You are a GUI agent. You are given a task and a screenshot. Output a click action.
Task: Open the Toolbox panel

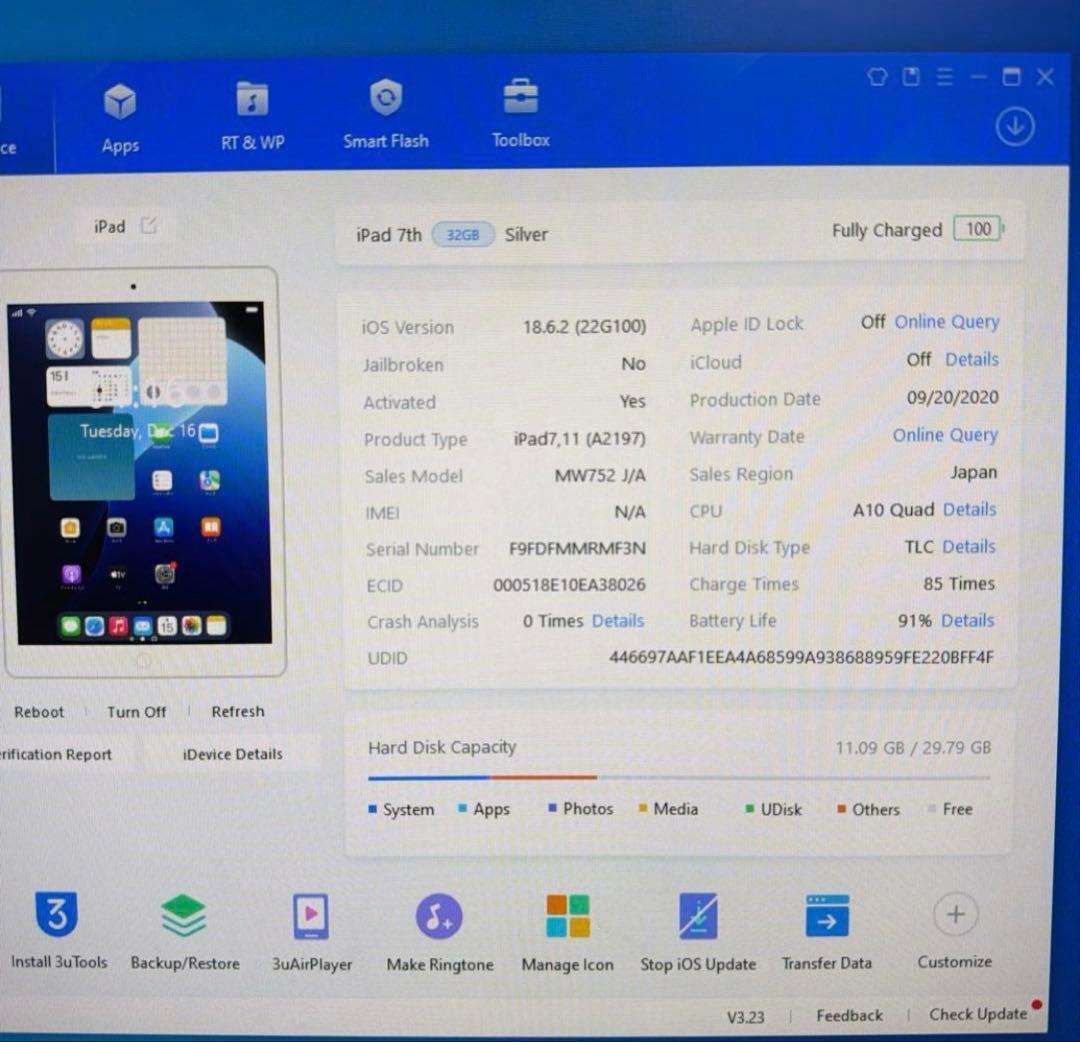[520, 113]
